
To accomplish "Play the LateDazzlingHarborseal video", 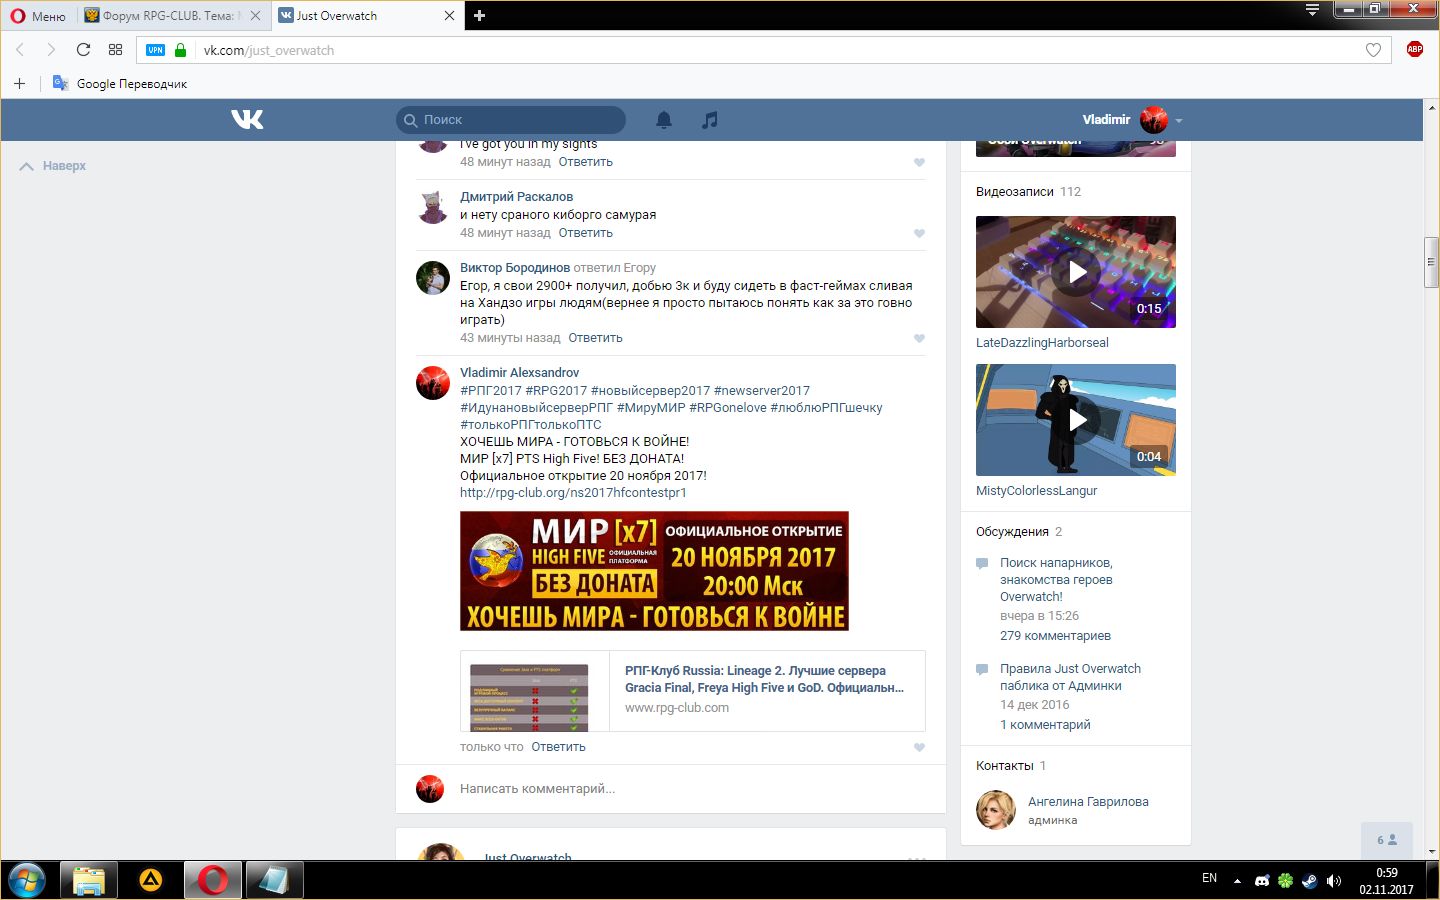I will [x=1076, y=272].
